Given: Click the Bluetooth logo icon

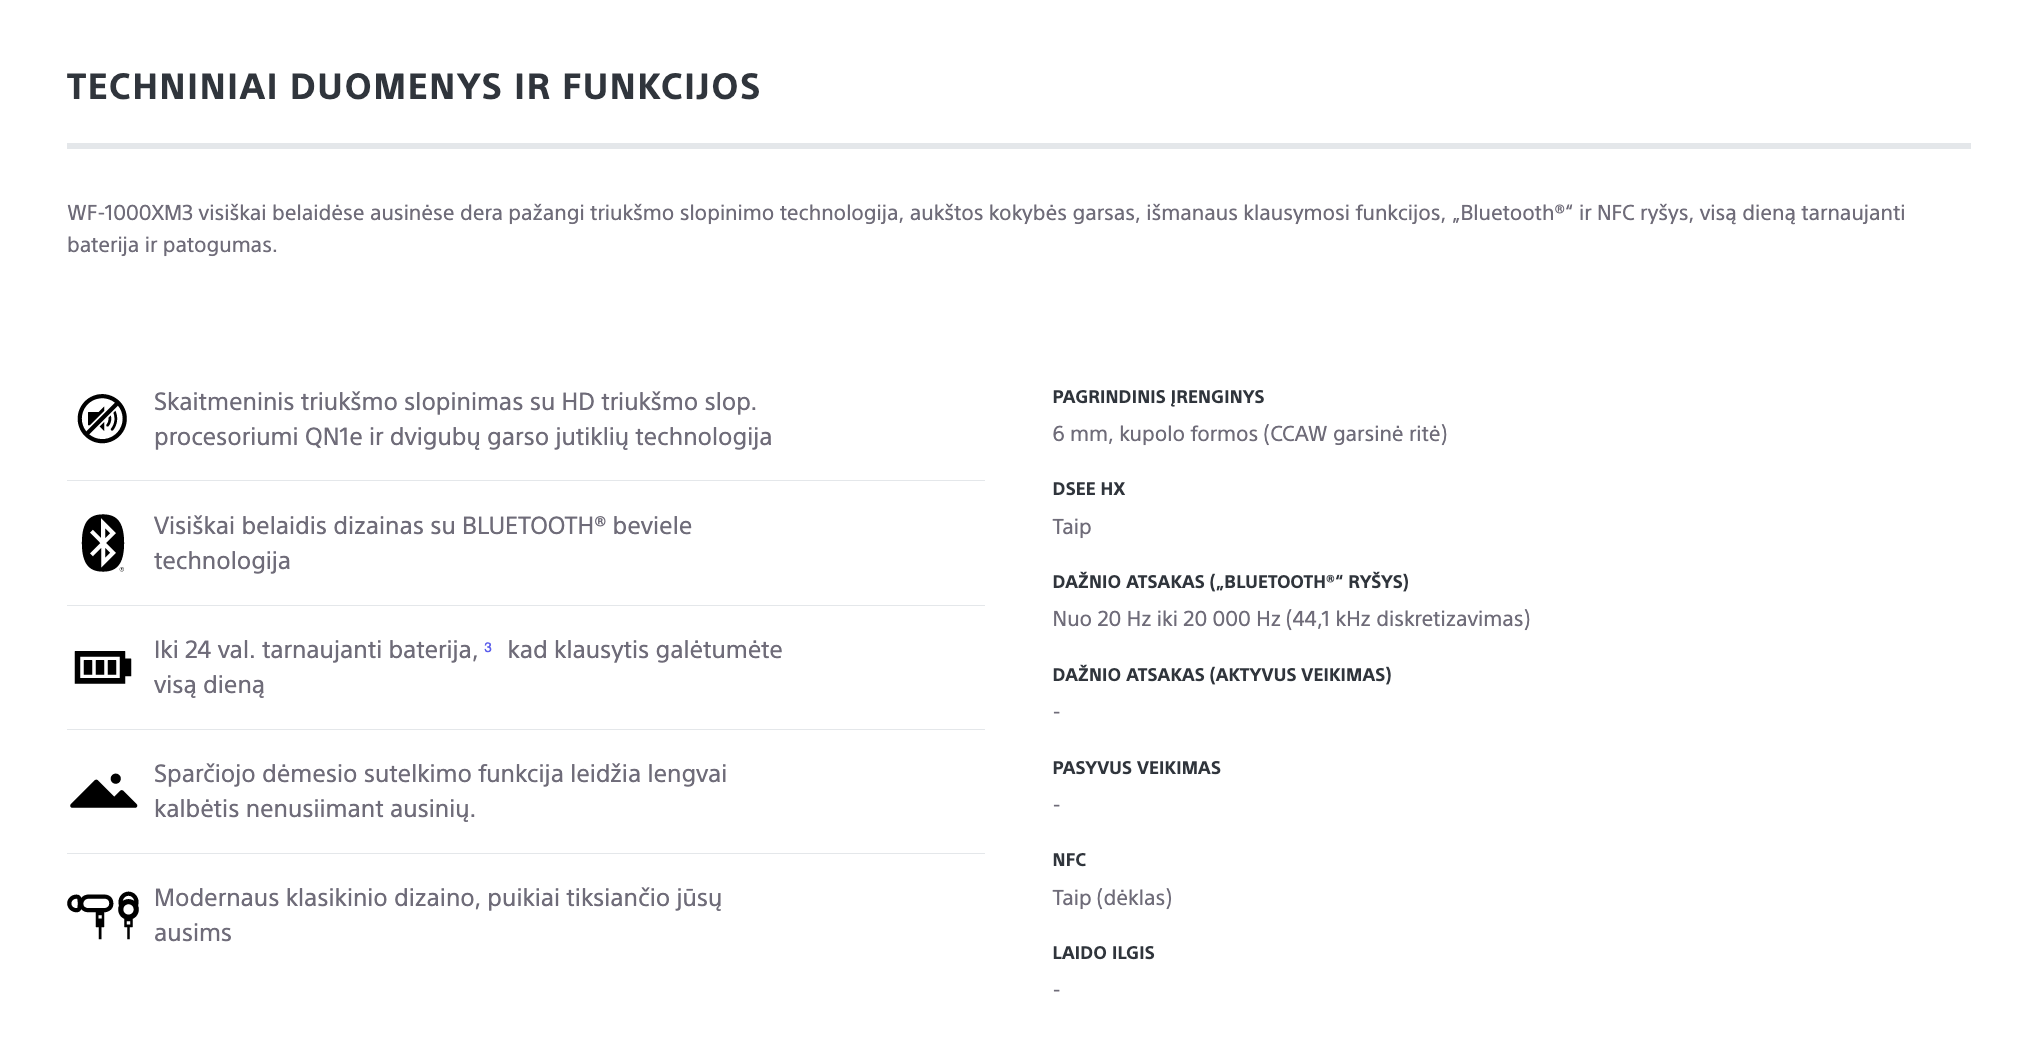Looking at the screenshot, I should [102, 543].
